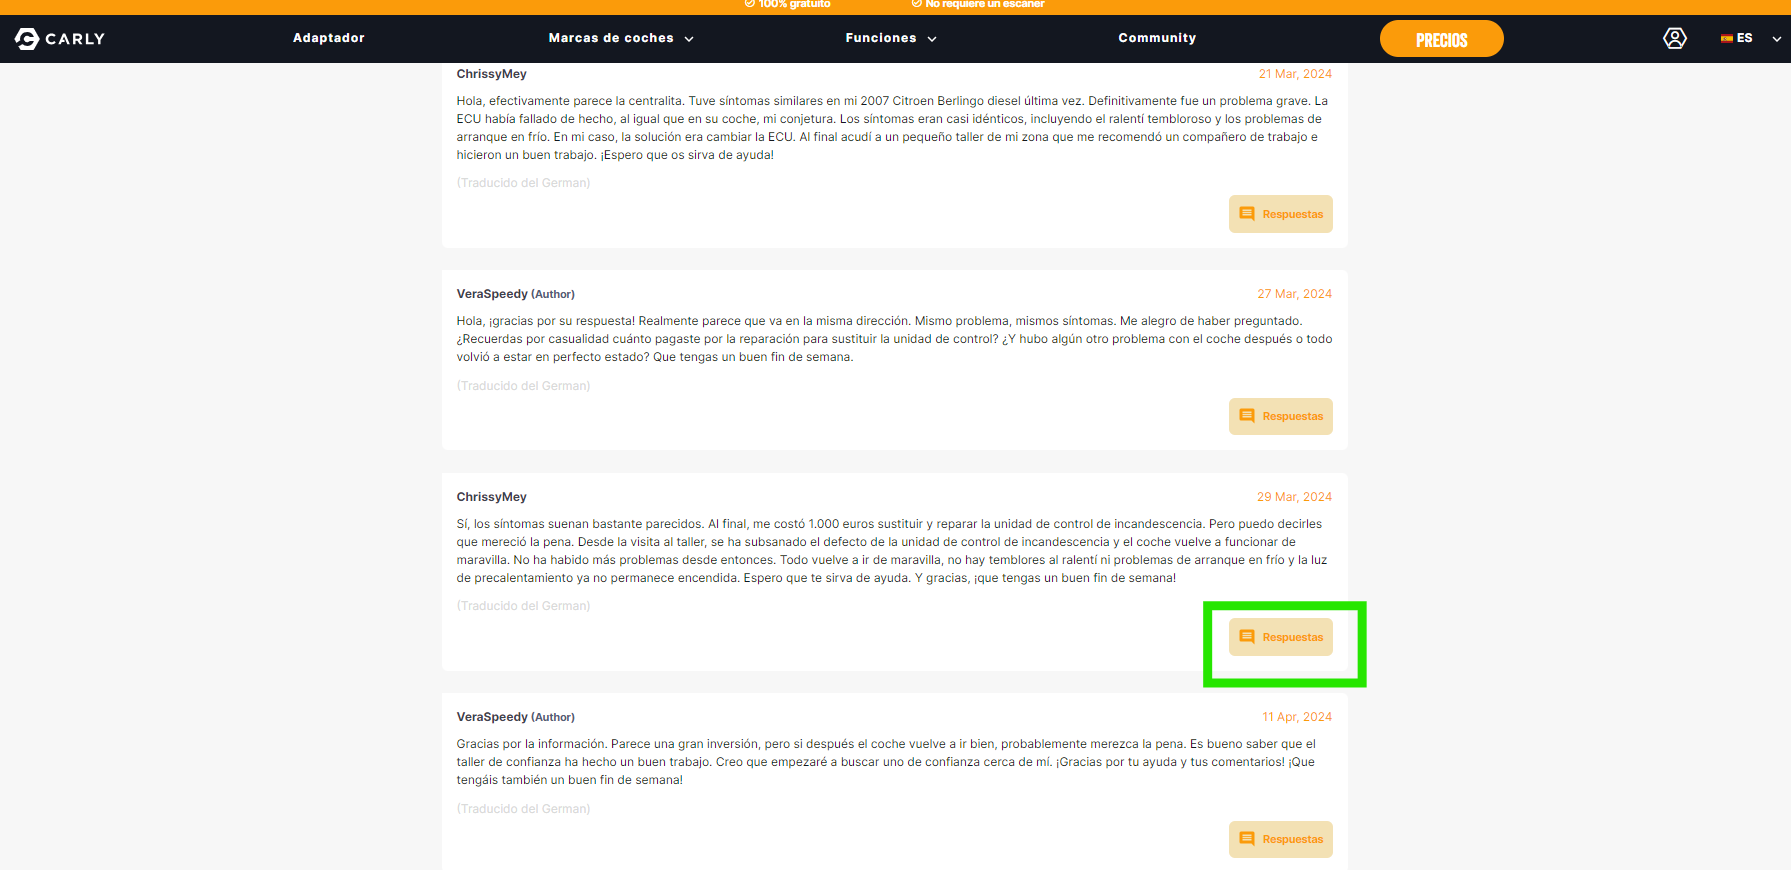Click the 21 Mar, 2024 date

point(1295,74)
